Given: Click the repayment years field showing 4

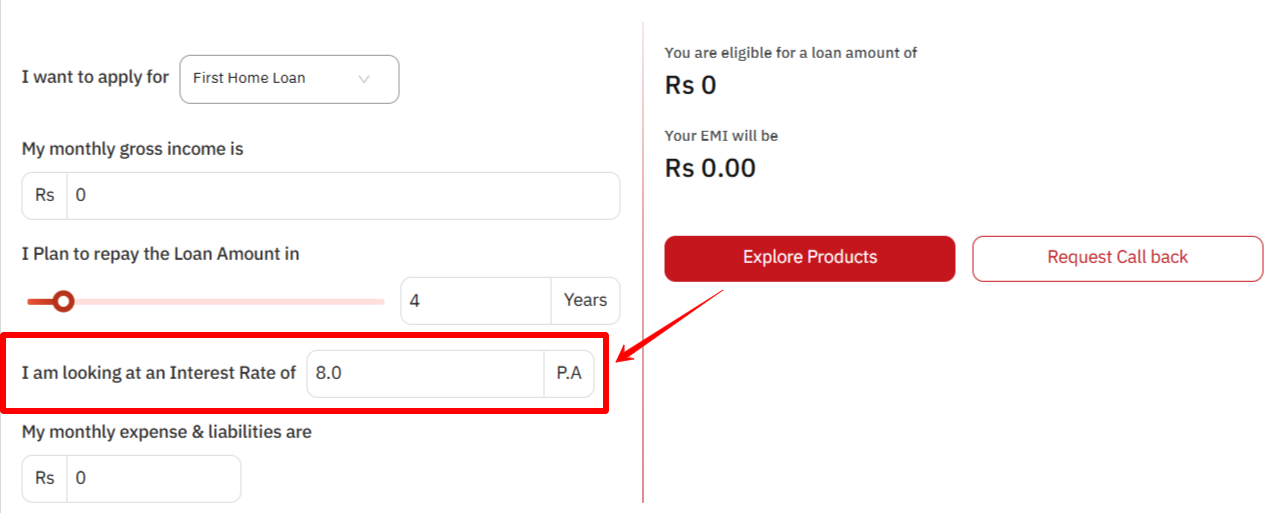Looking at the screenshot, I should click(x=475, y=301).
